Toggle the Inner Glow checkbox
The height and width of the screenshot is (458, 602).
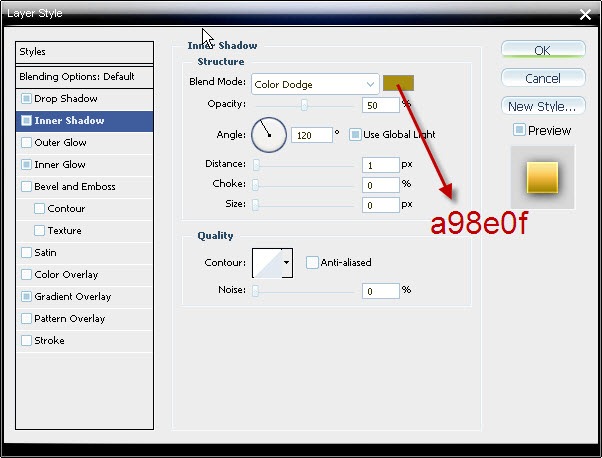26,165
